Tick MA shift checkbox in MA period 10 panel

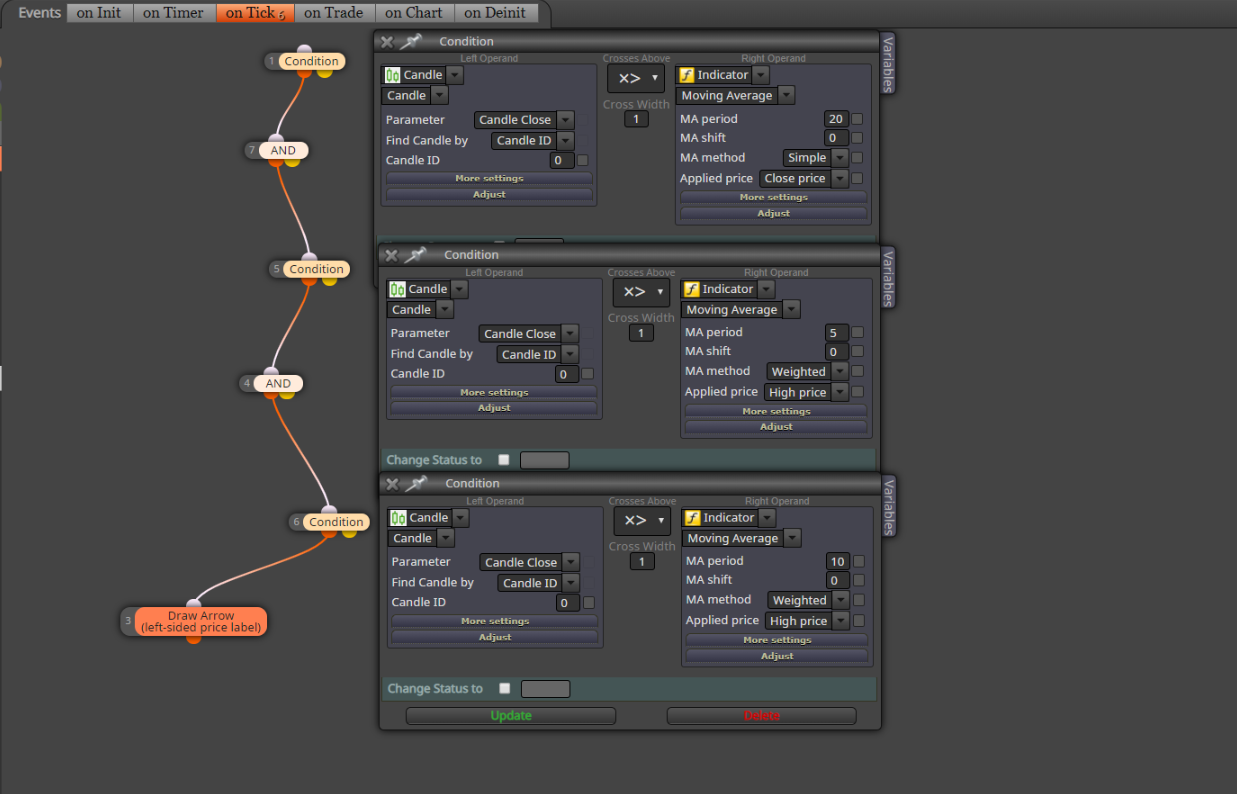tap(859, 581)
